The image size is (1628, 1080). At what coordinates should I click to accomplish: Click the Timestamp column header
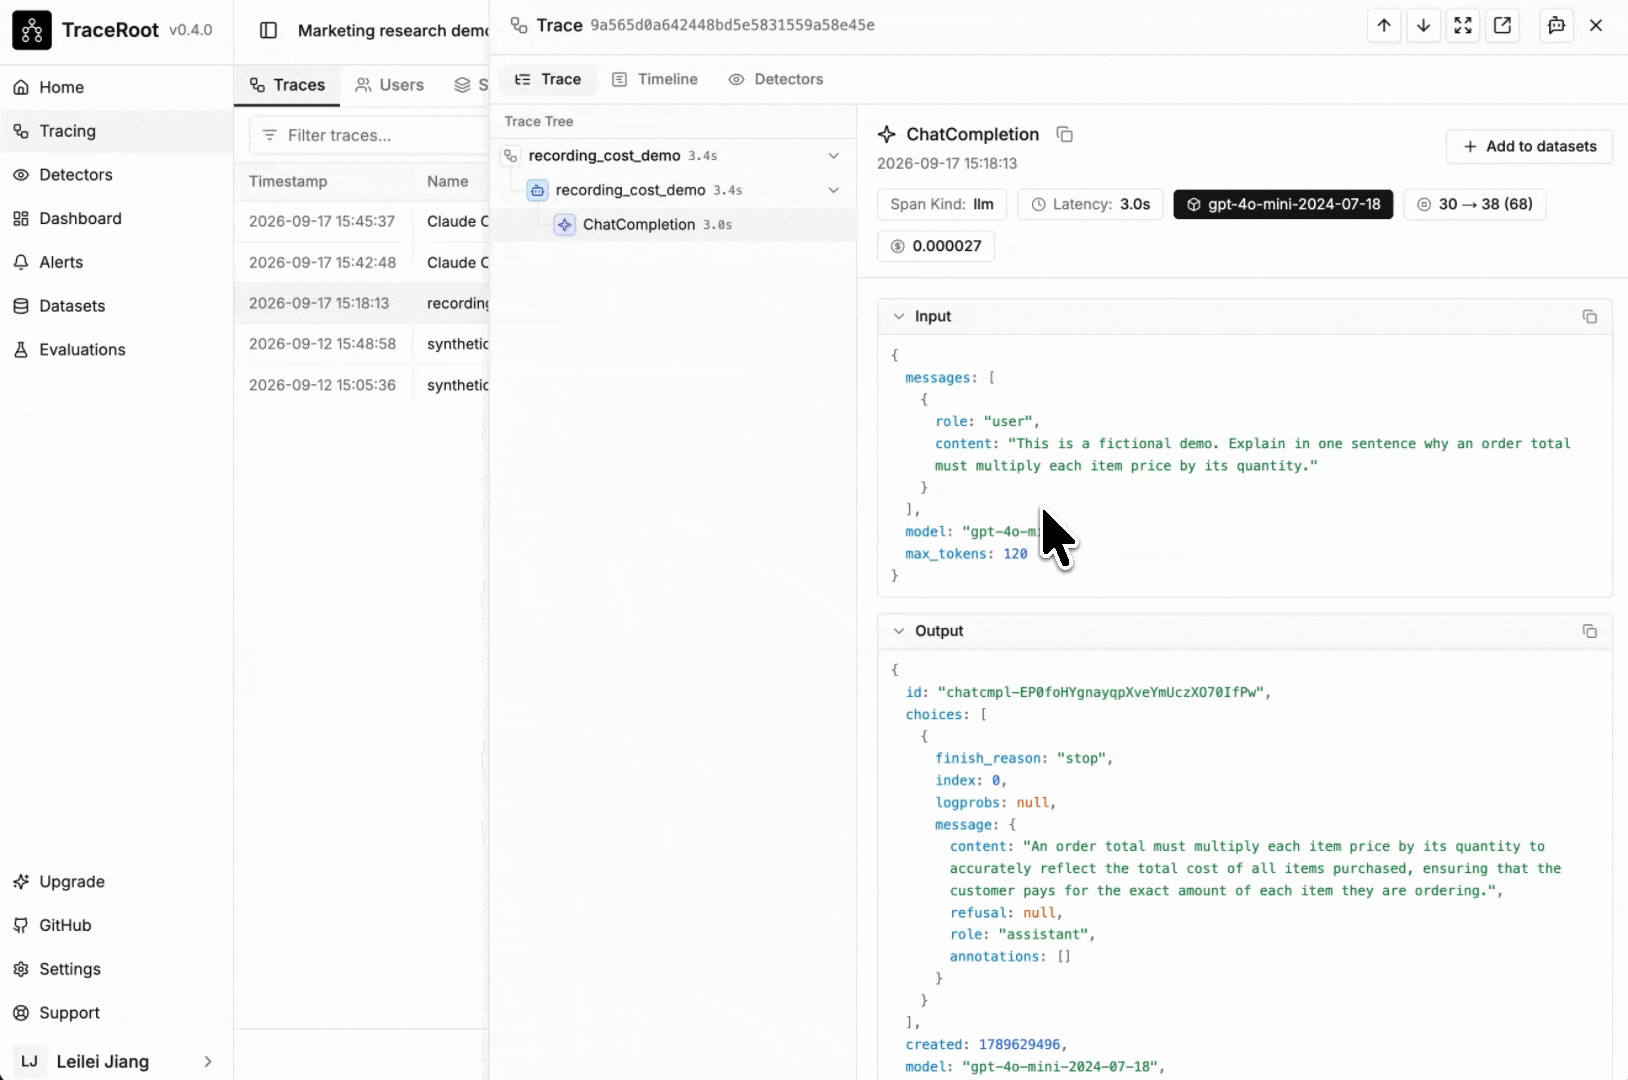click(x=288, y=181)
